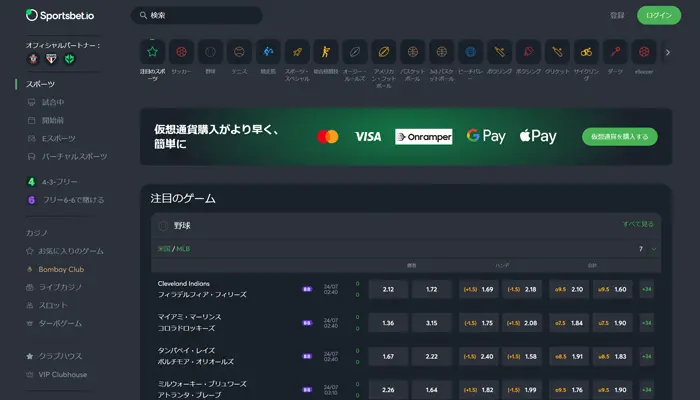This screenshot has width=700, height=400.
Task: Go to 試合中 live matches in sidebar
Action: pyautogui.click(x=46, y=102)
